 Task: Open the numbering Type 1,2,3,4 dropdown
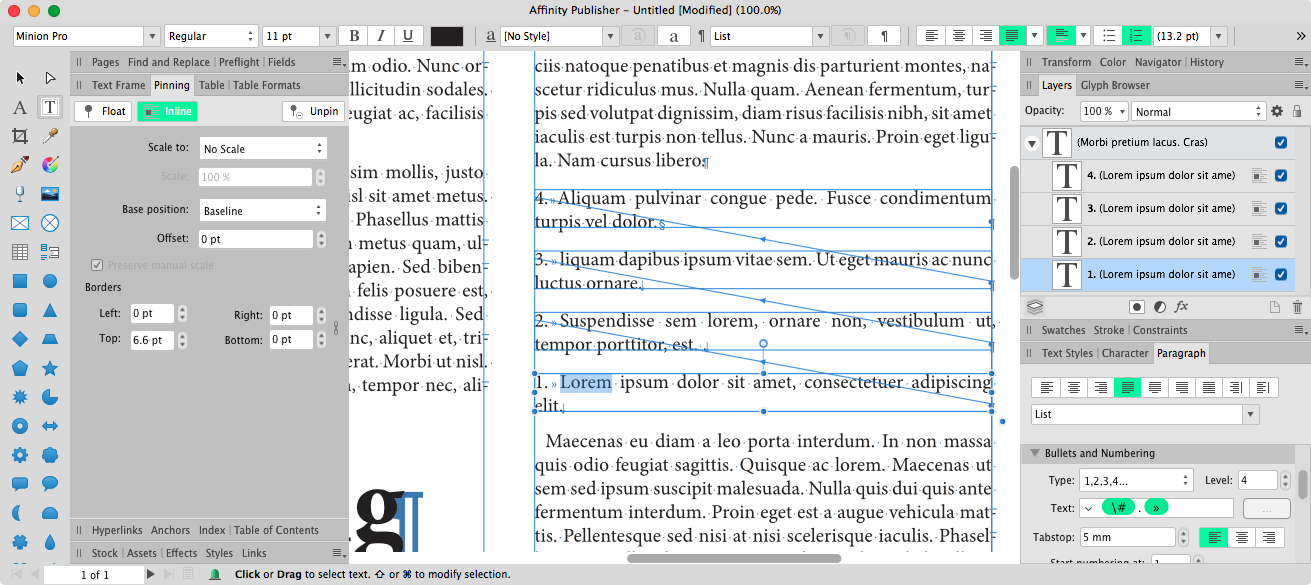(1135, 480)
